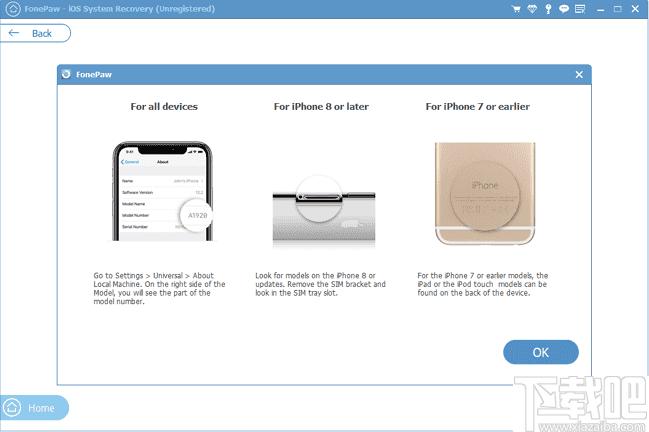
Task: Click the house icon on the Home button
Action: [x=12, y=407]
